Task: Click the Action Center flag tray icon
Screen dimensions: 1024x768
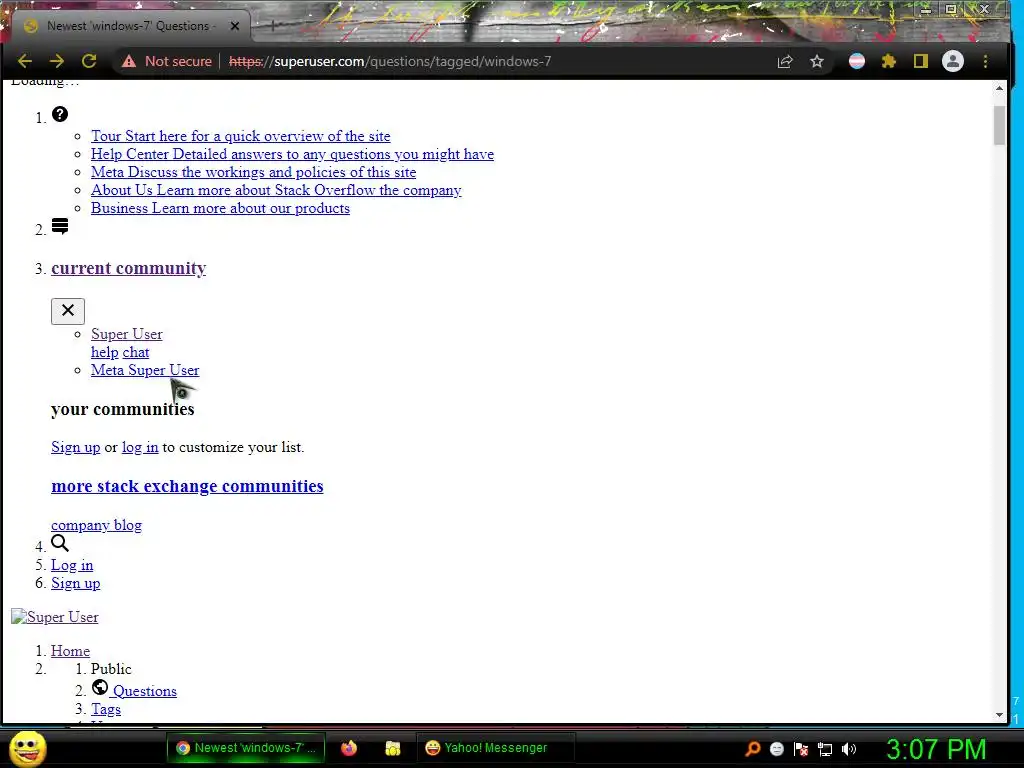Action: coord(801,749)
